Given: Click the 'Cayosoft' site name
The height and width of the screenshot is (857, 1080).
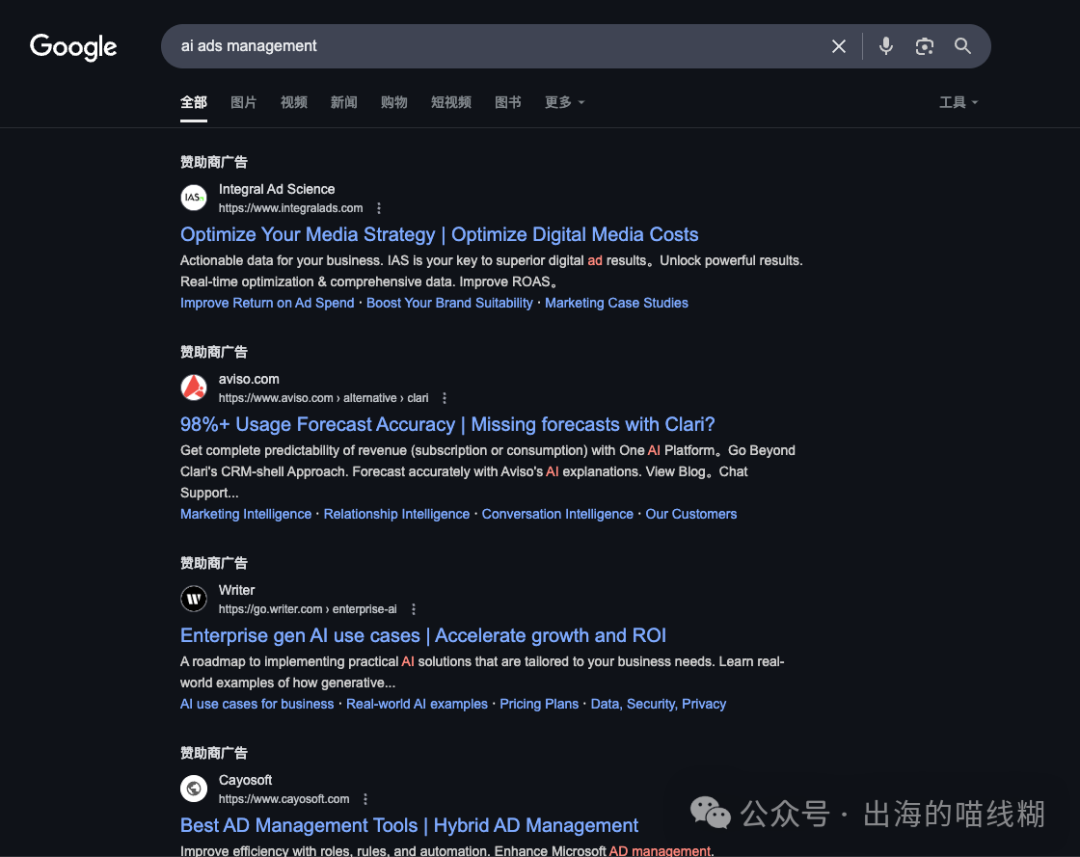Looking at the screenshot, I should coord(245,780).
